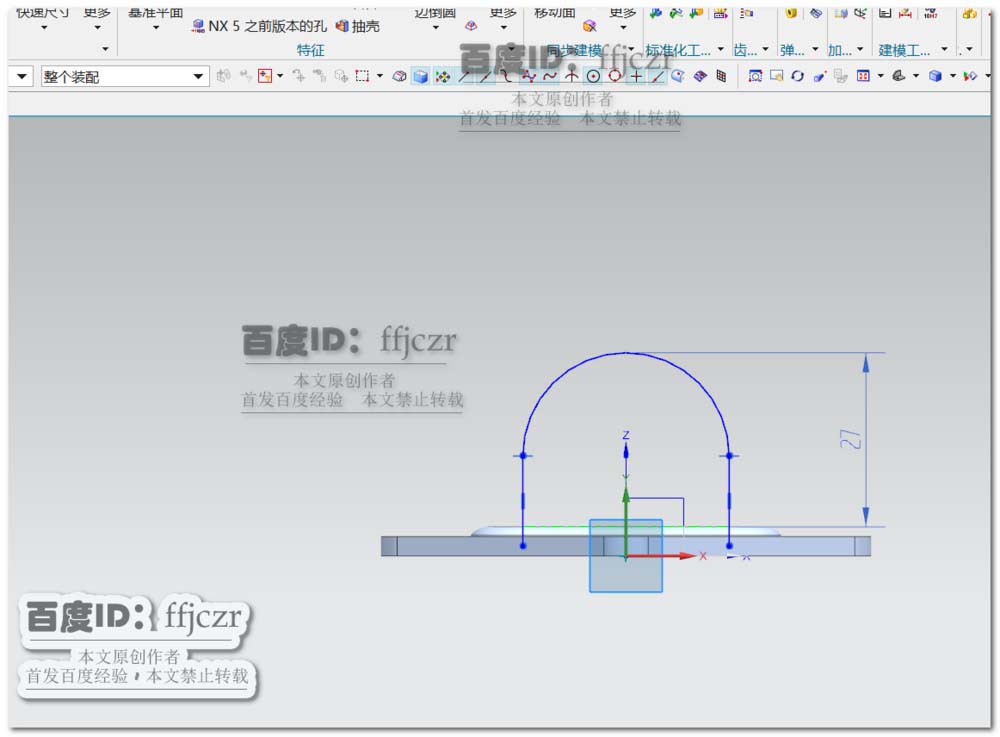Click the rectangle selection marquee icon
Image resolution: width=1000 pixels, height=737 pixels.
(x=362, y=77)
